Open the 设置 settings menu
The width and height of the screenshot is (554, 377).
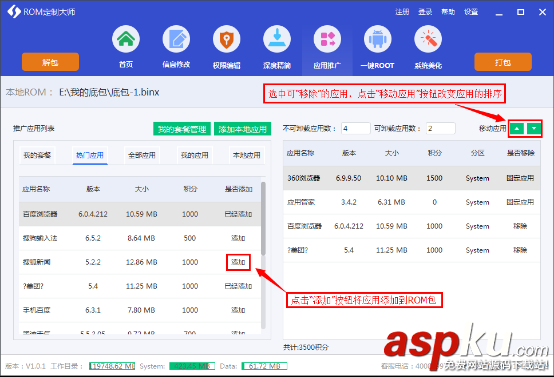[x=471, y=12]
